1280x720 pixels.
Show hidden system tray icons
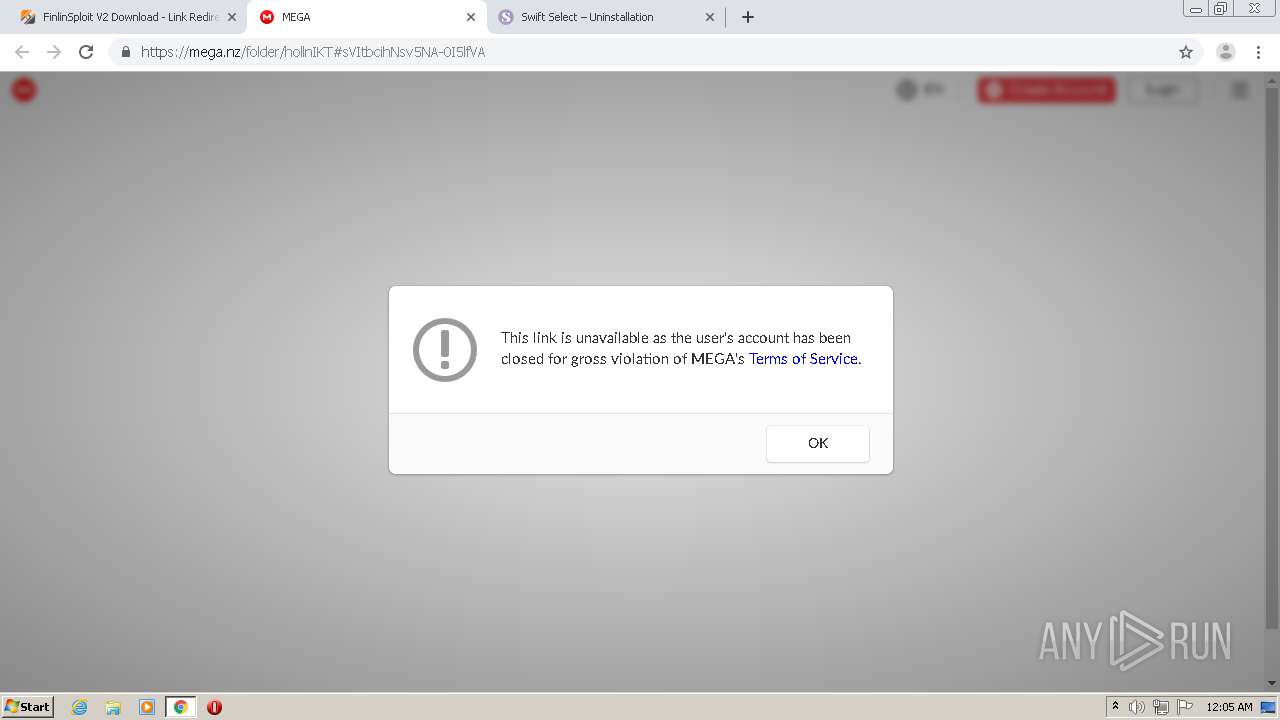tap(1115, 706)
